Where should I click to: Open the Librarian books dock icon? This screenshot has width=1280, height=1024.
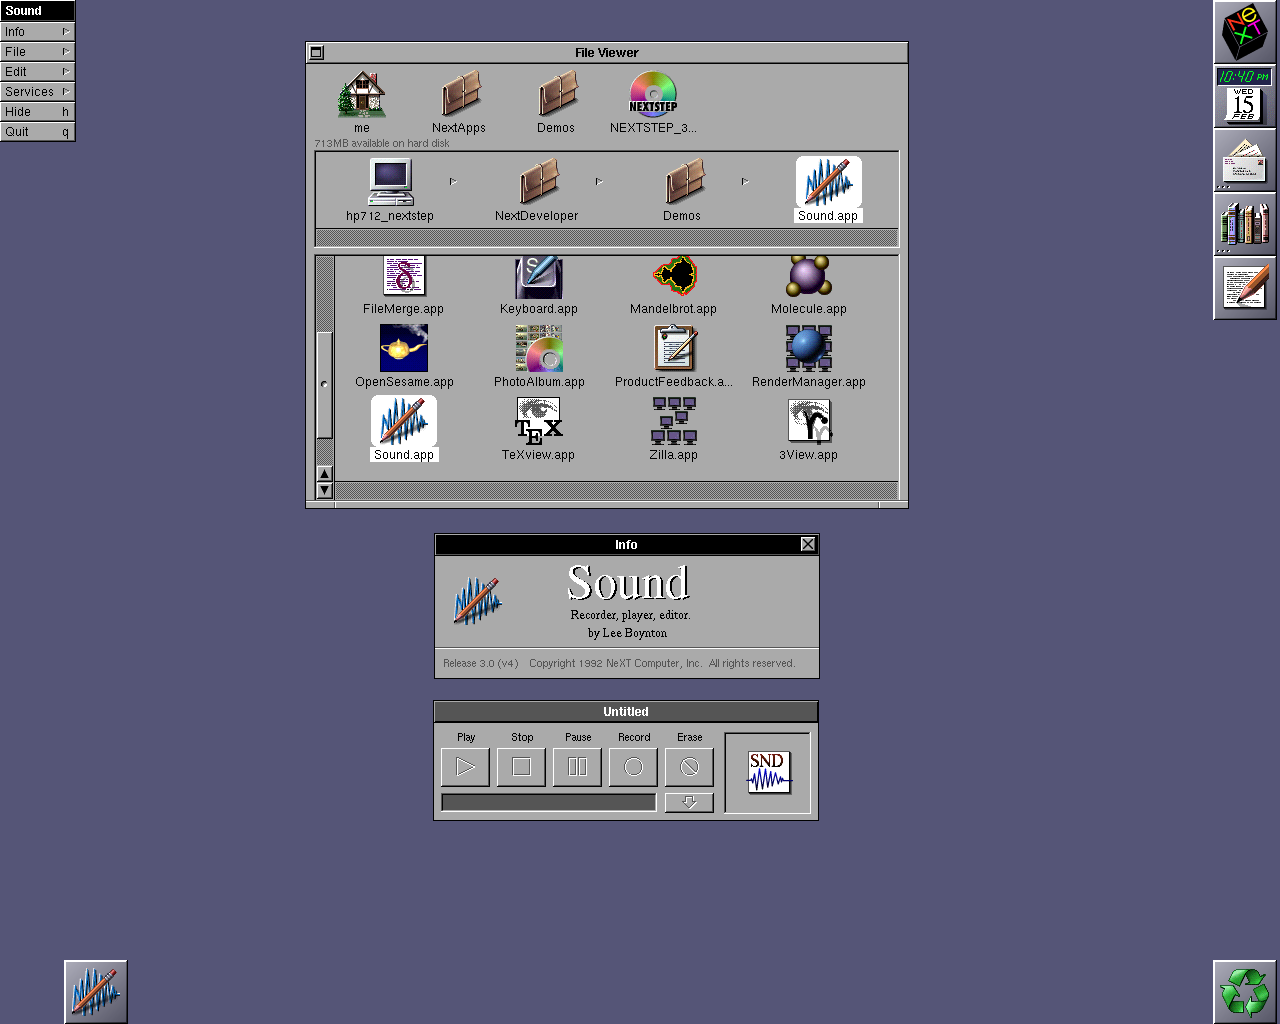coord(1245,224)
